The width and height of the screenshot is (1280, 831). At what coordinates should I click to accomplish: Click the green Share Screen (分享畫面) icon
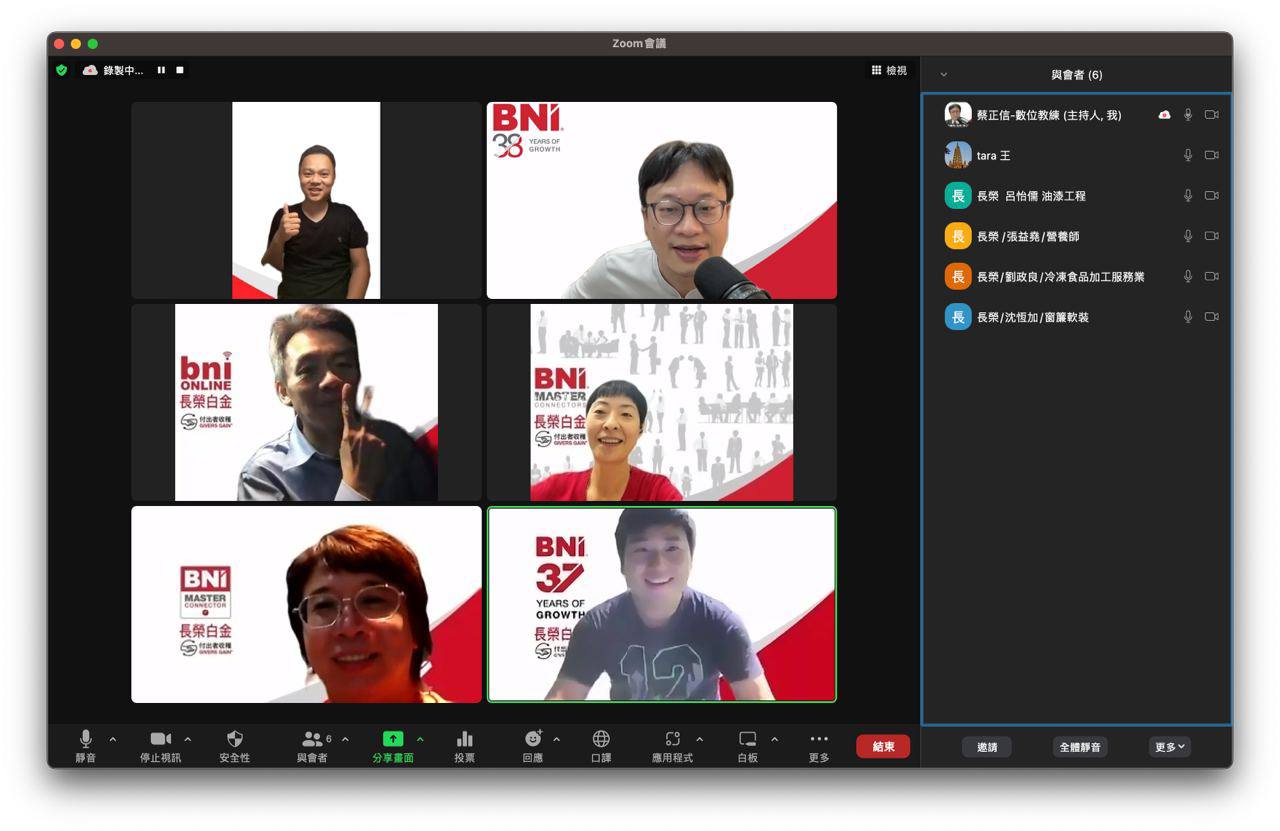(393, 739)
